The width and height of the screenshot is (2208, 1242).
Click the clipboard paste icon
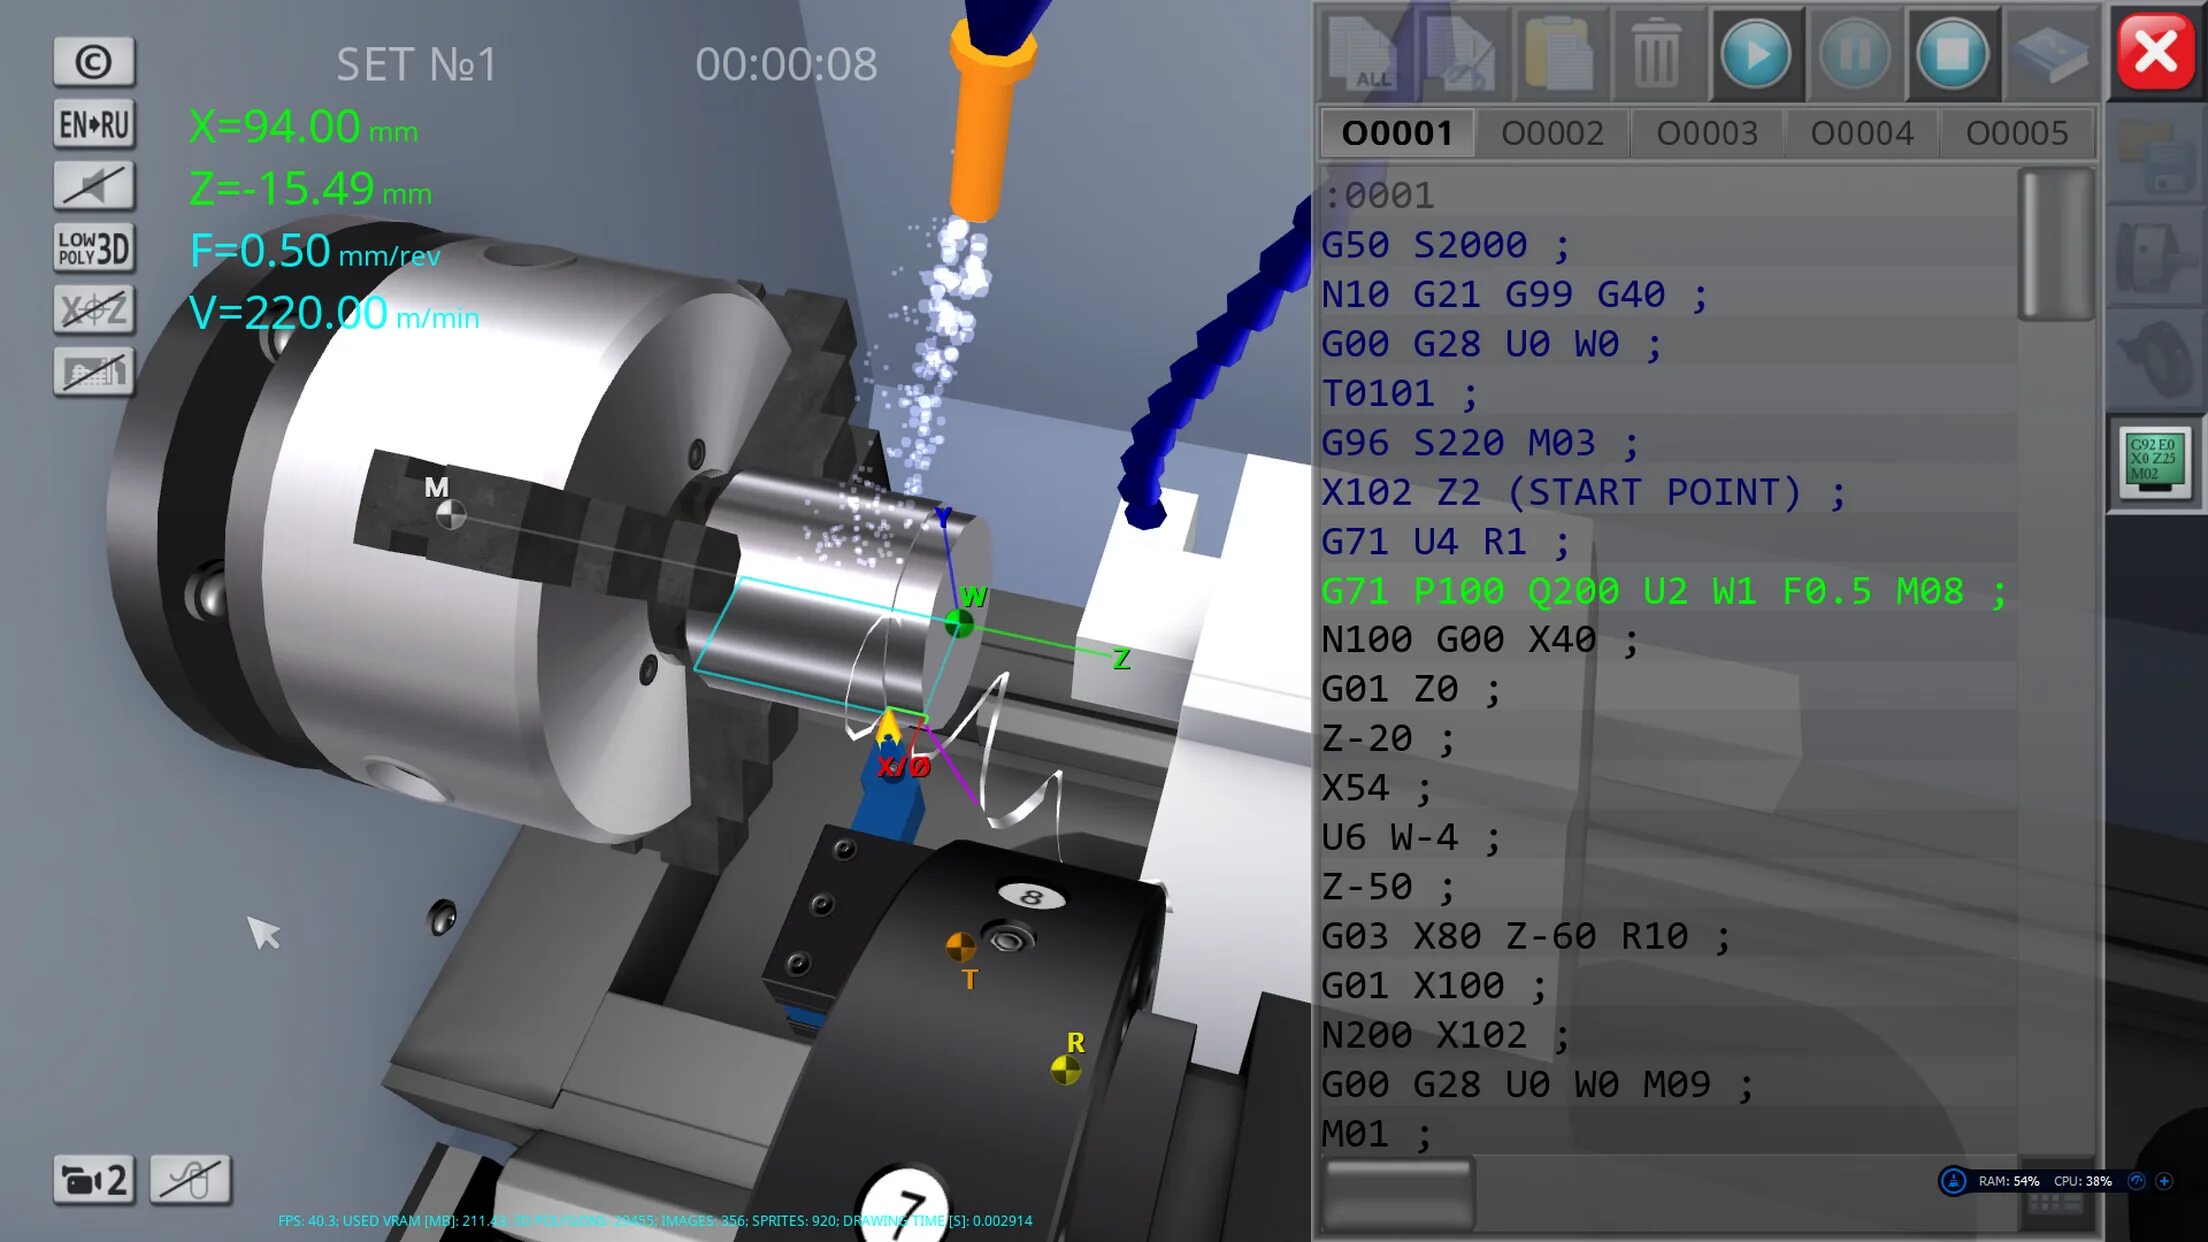[x=1558, y=54]
